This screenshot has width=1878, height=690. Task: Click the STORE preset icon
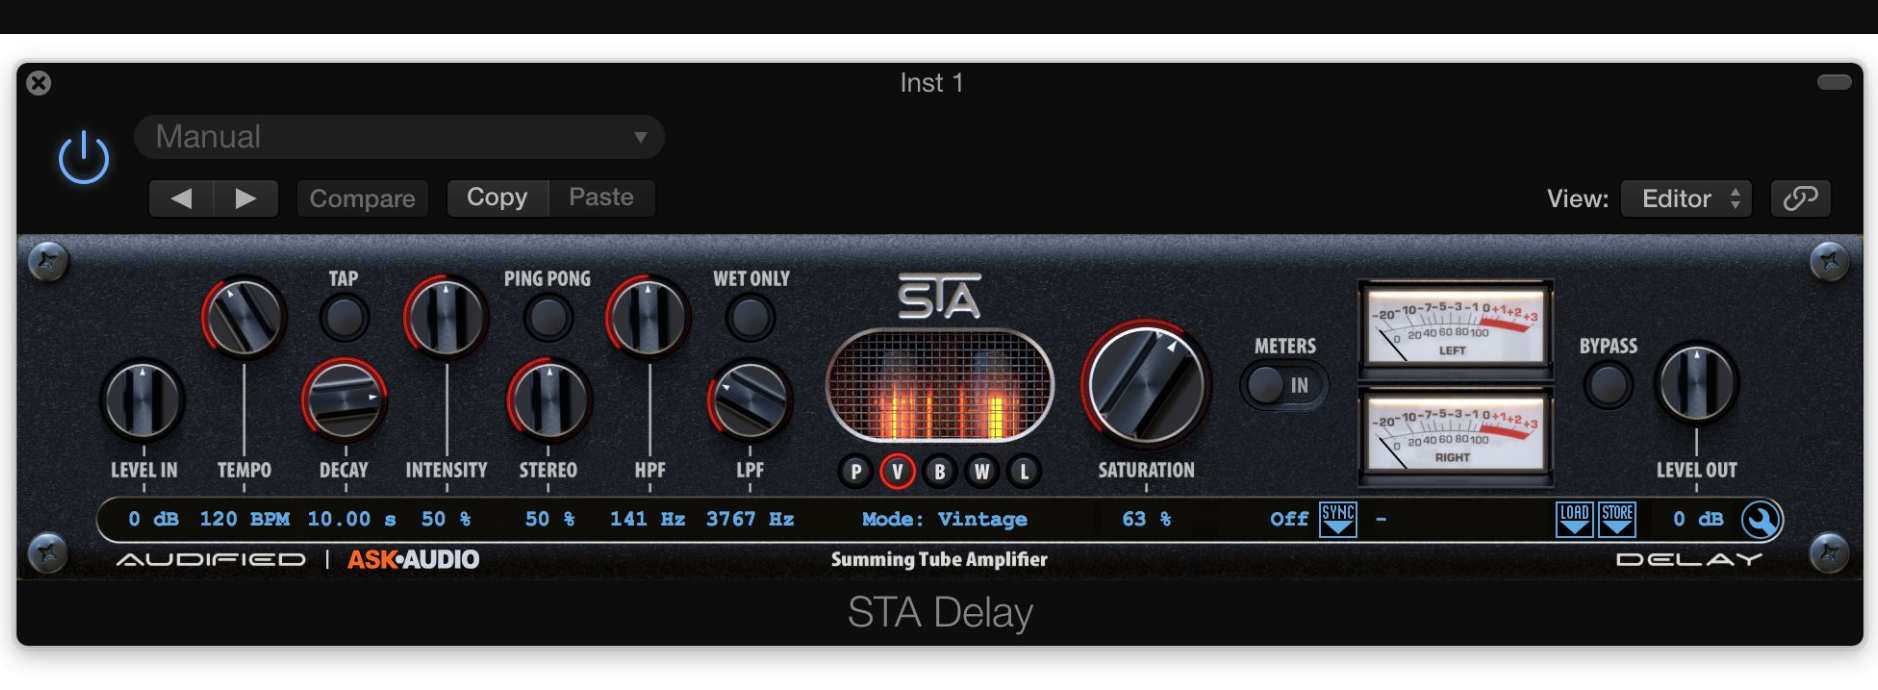point(1617,519)
